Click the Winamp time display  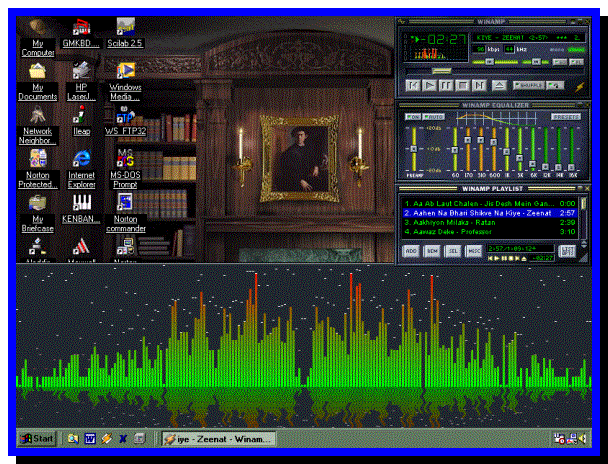point(444,39)
